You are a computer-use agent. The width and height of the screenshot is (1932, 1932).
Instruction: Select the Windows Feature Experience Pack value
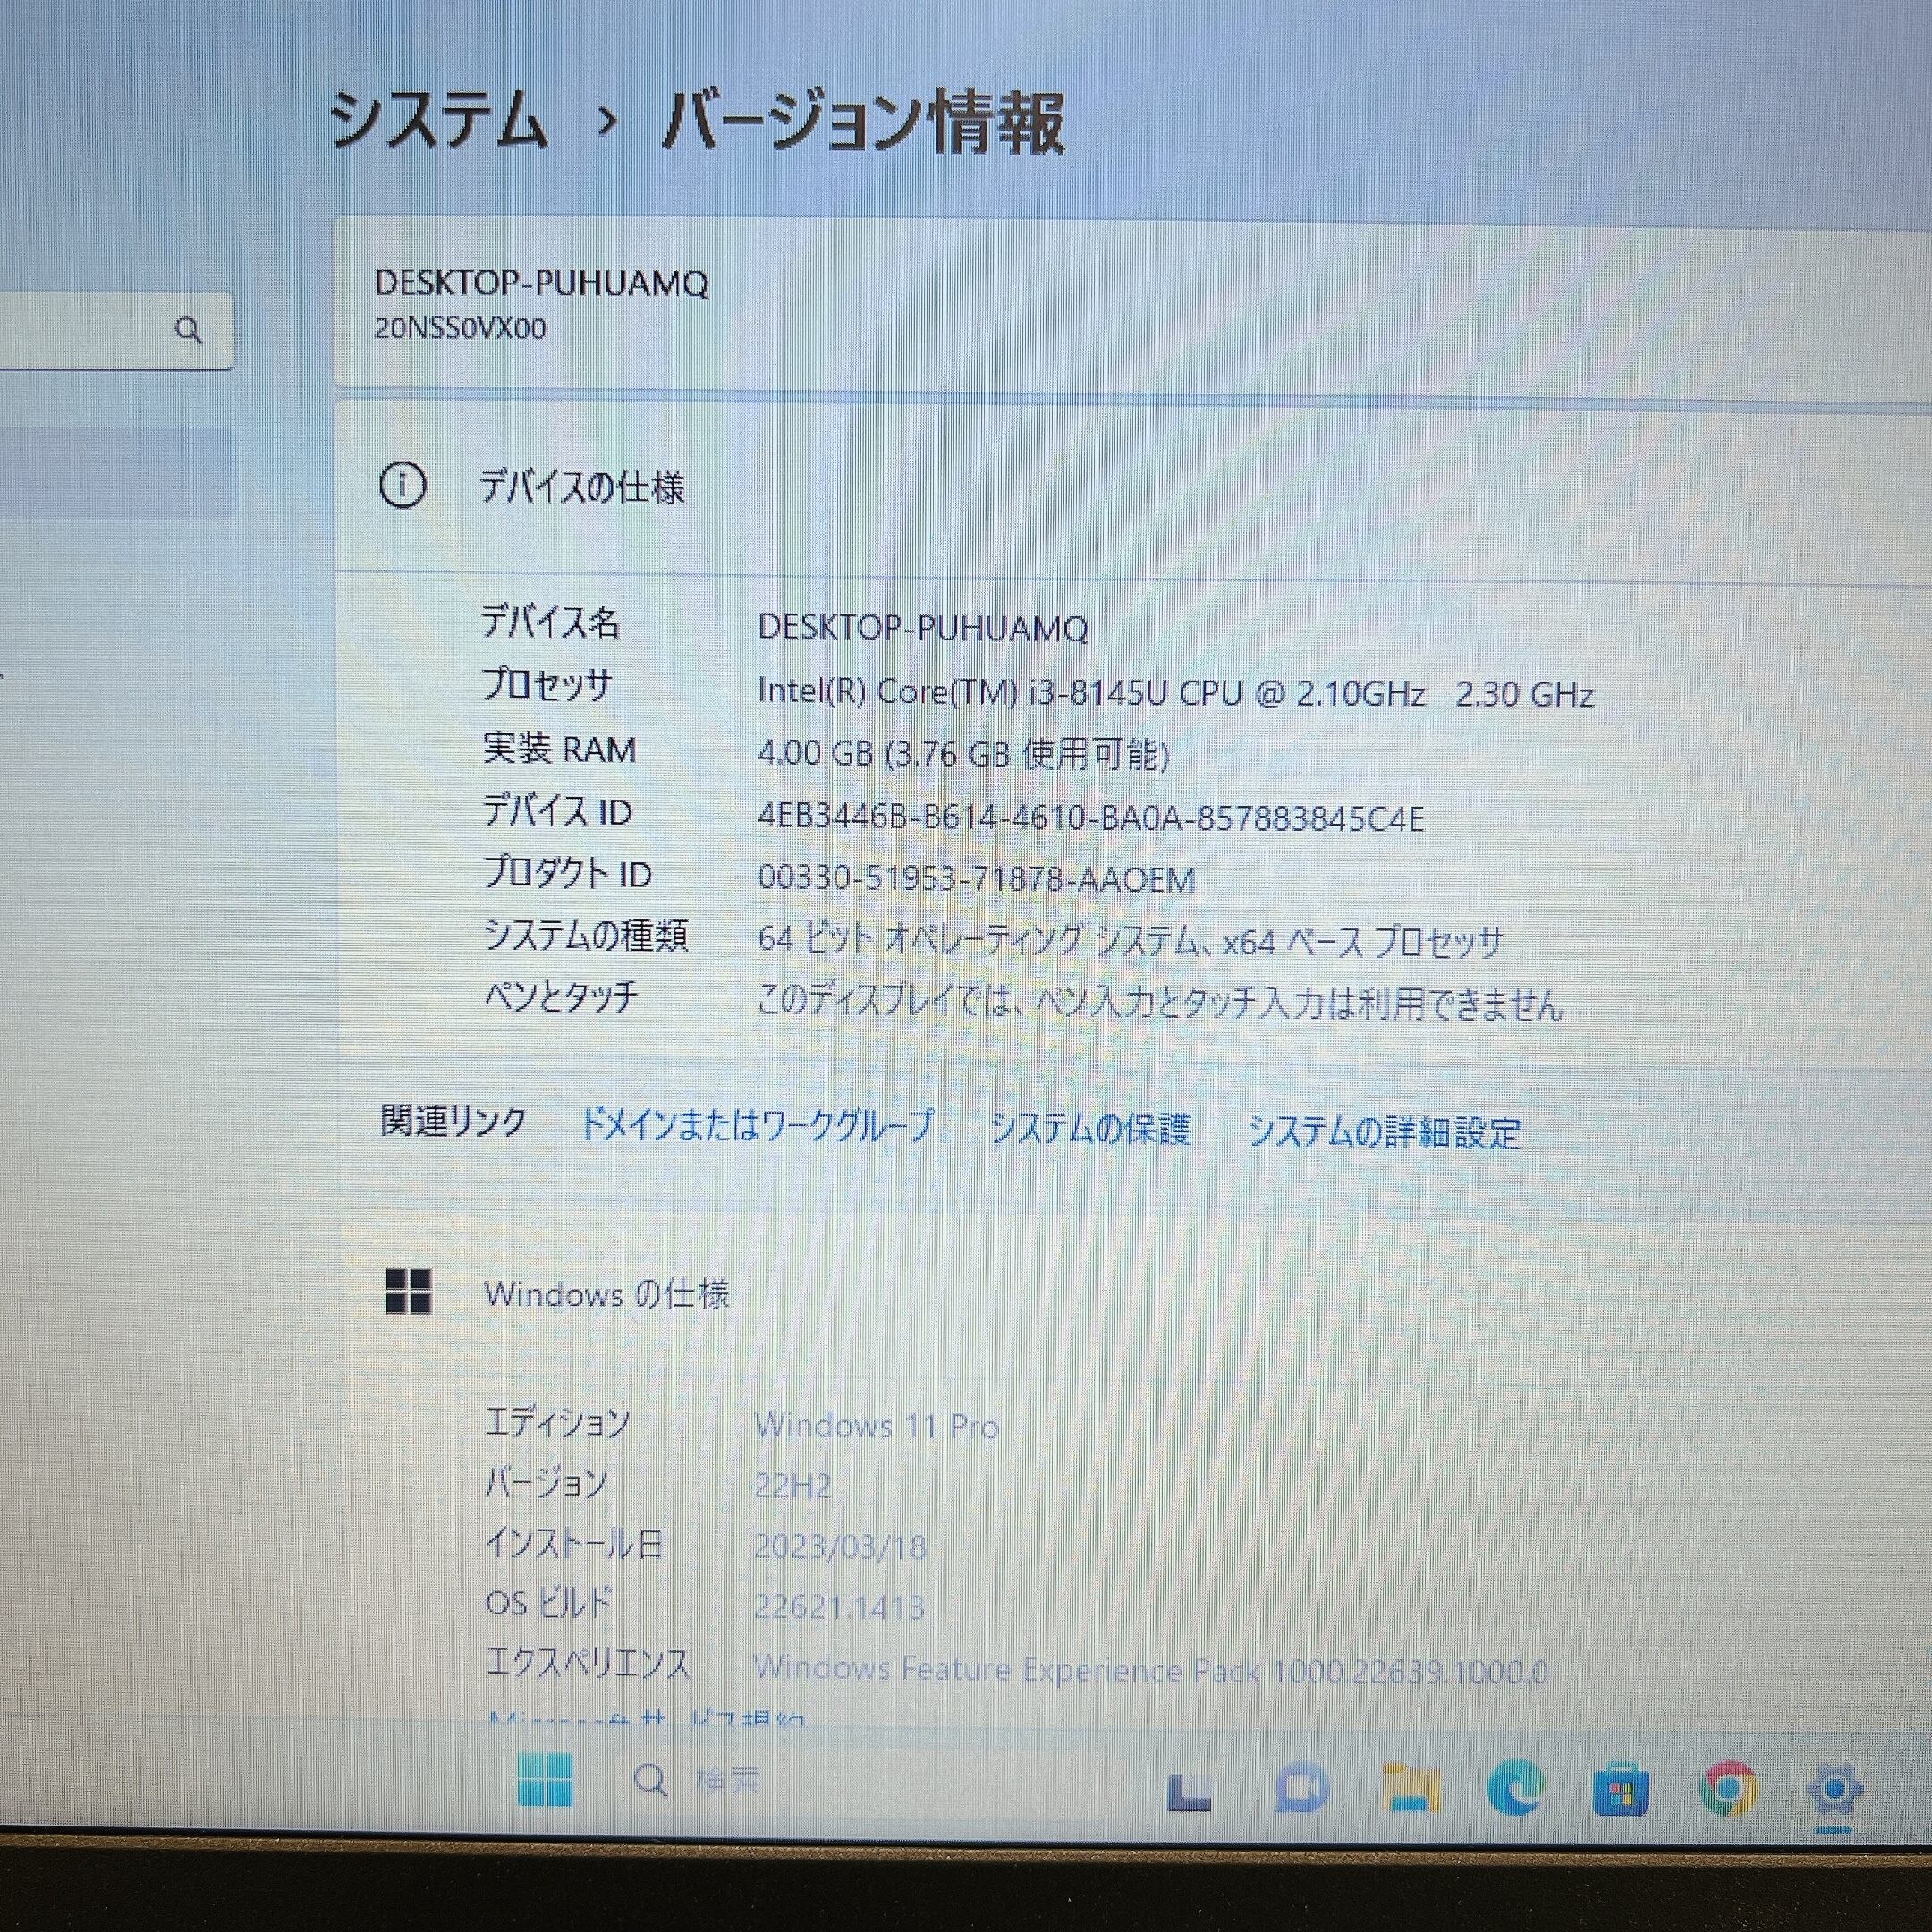pyautogui.click(x=1150, y=1669)
